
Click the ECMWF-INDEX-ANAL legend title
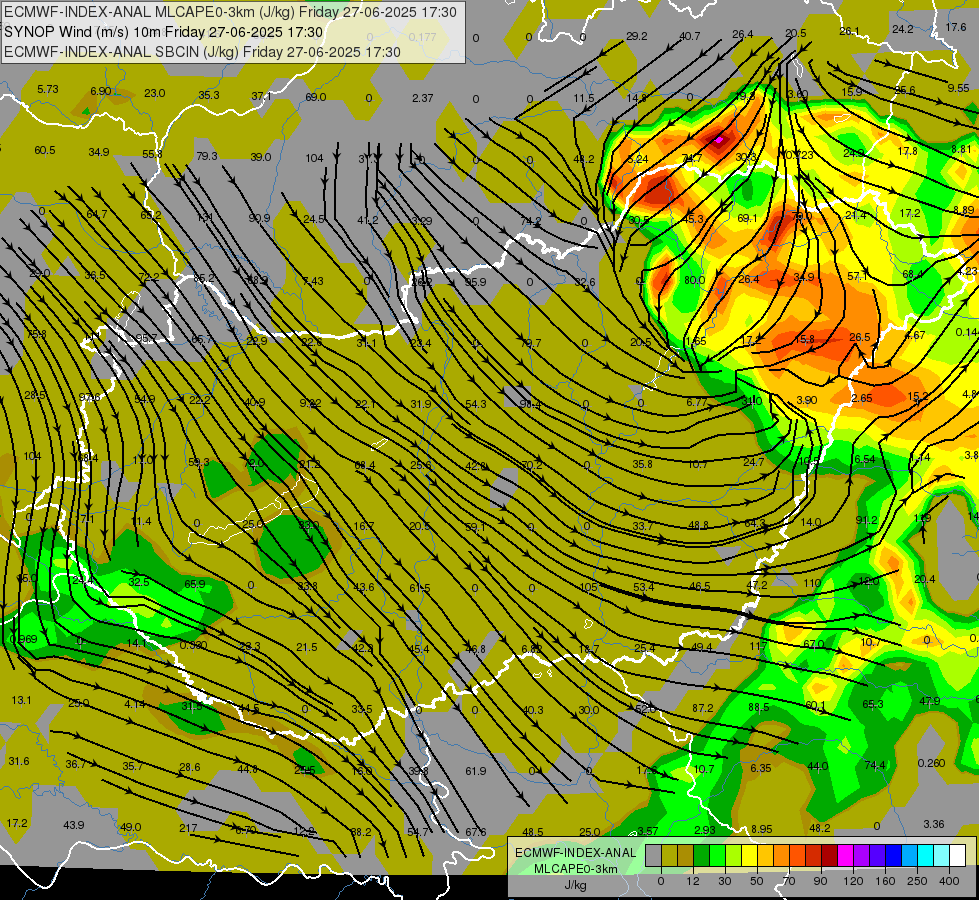(x=575, y=853)
